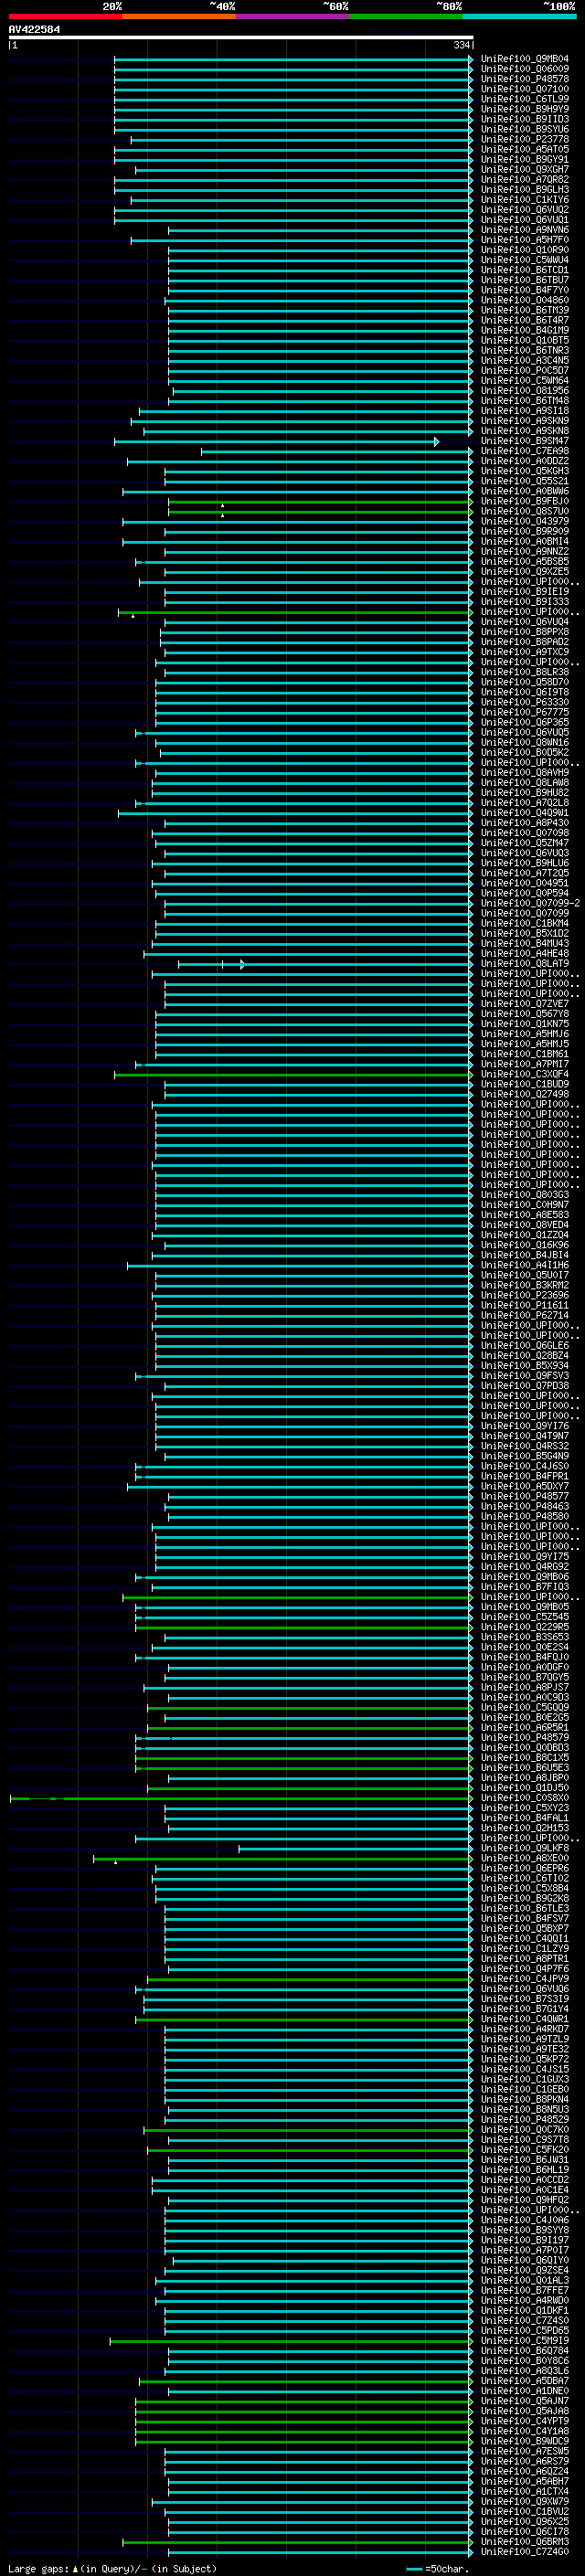Select the UniRef100_A8XE00 label
The image size is (585, 2576).
[525, 1858]
